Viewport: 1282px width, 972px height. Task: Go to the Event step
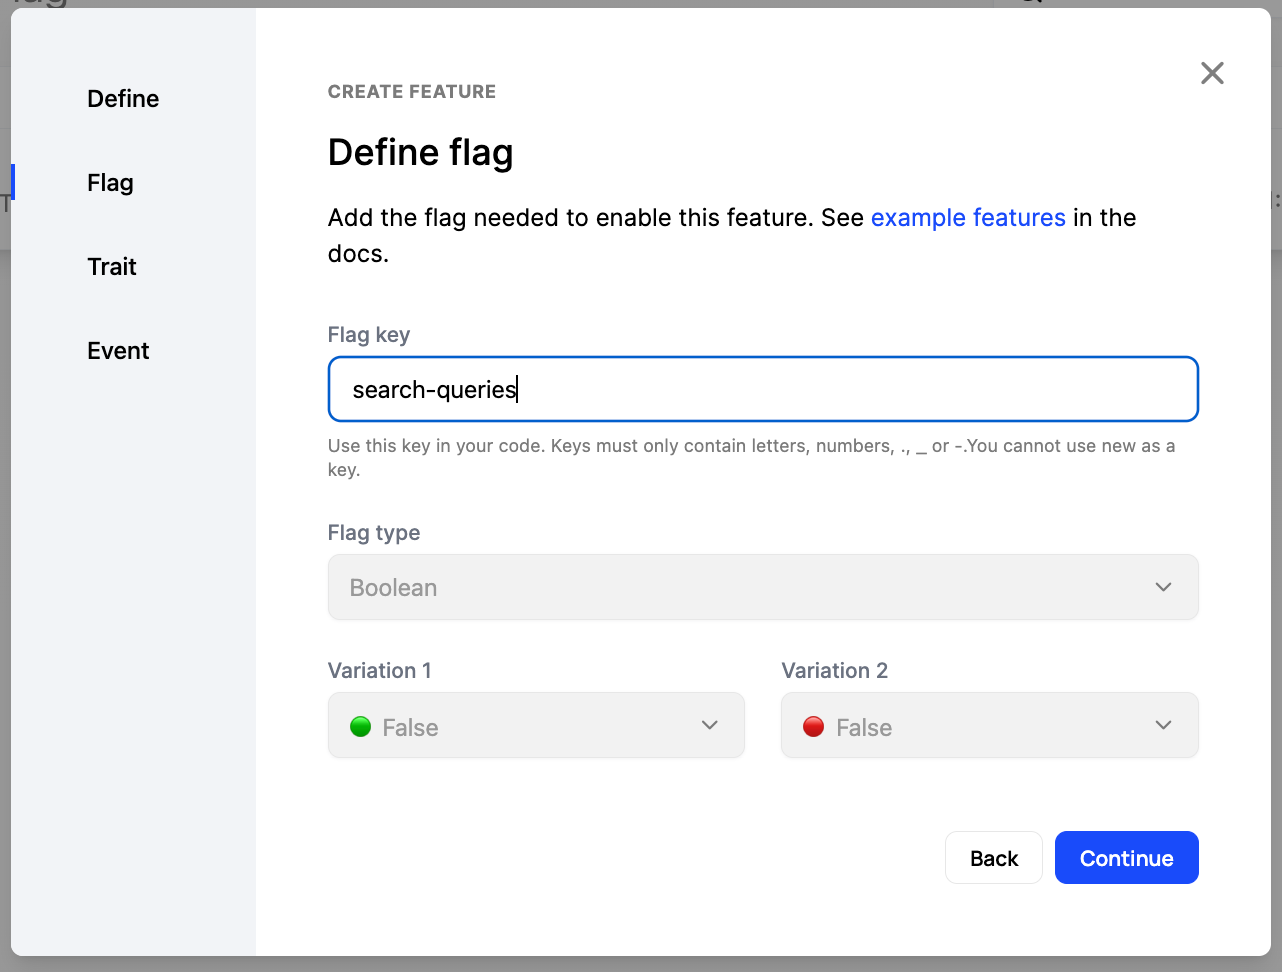click(x=117, y=350)
